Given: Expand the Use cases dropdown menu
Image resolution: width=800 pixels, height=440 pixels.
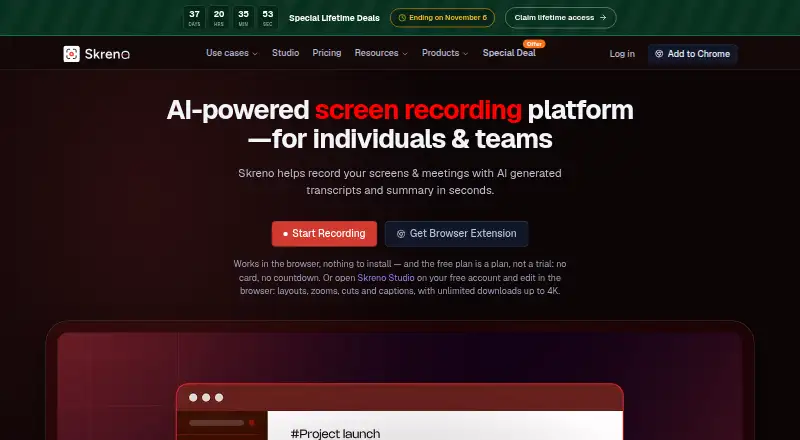Looking at the screenshot, I should [232, 53].
